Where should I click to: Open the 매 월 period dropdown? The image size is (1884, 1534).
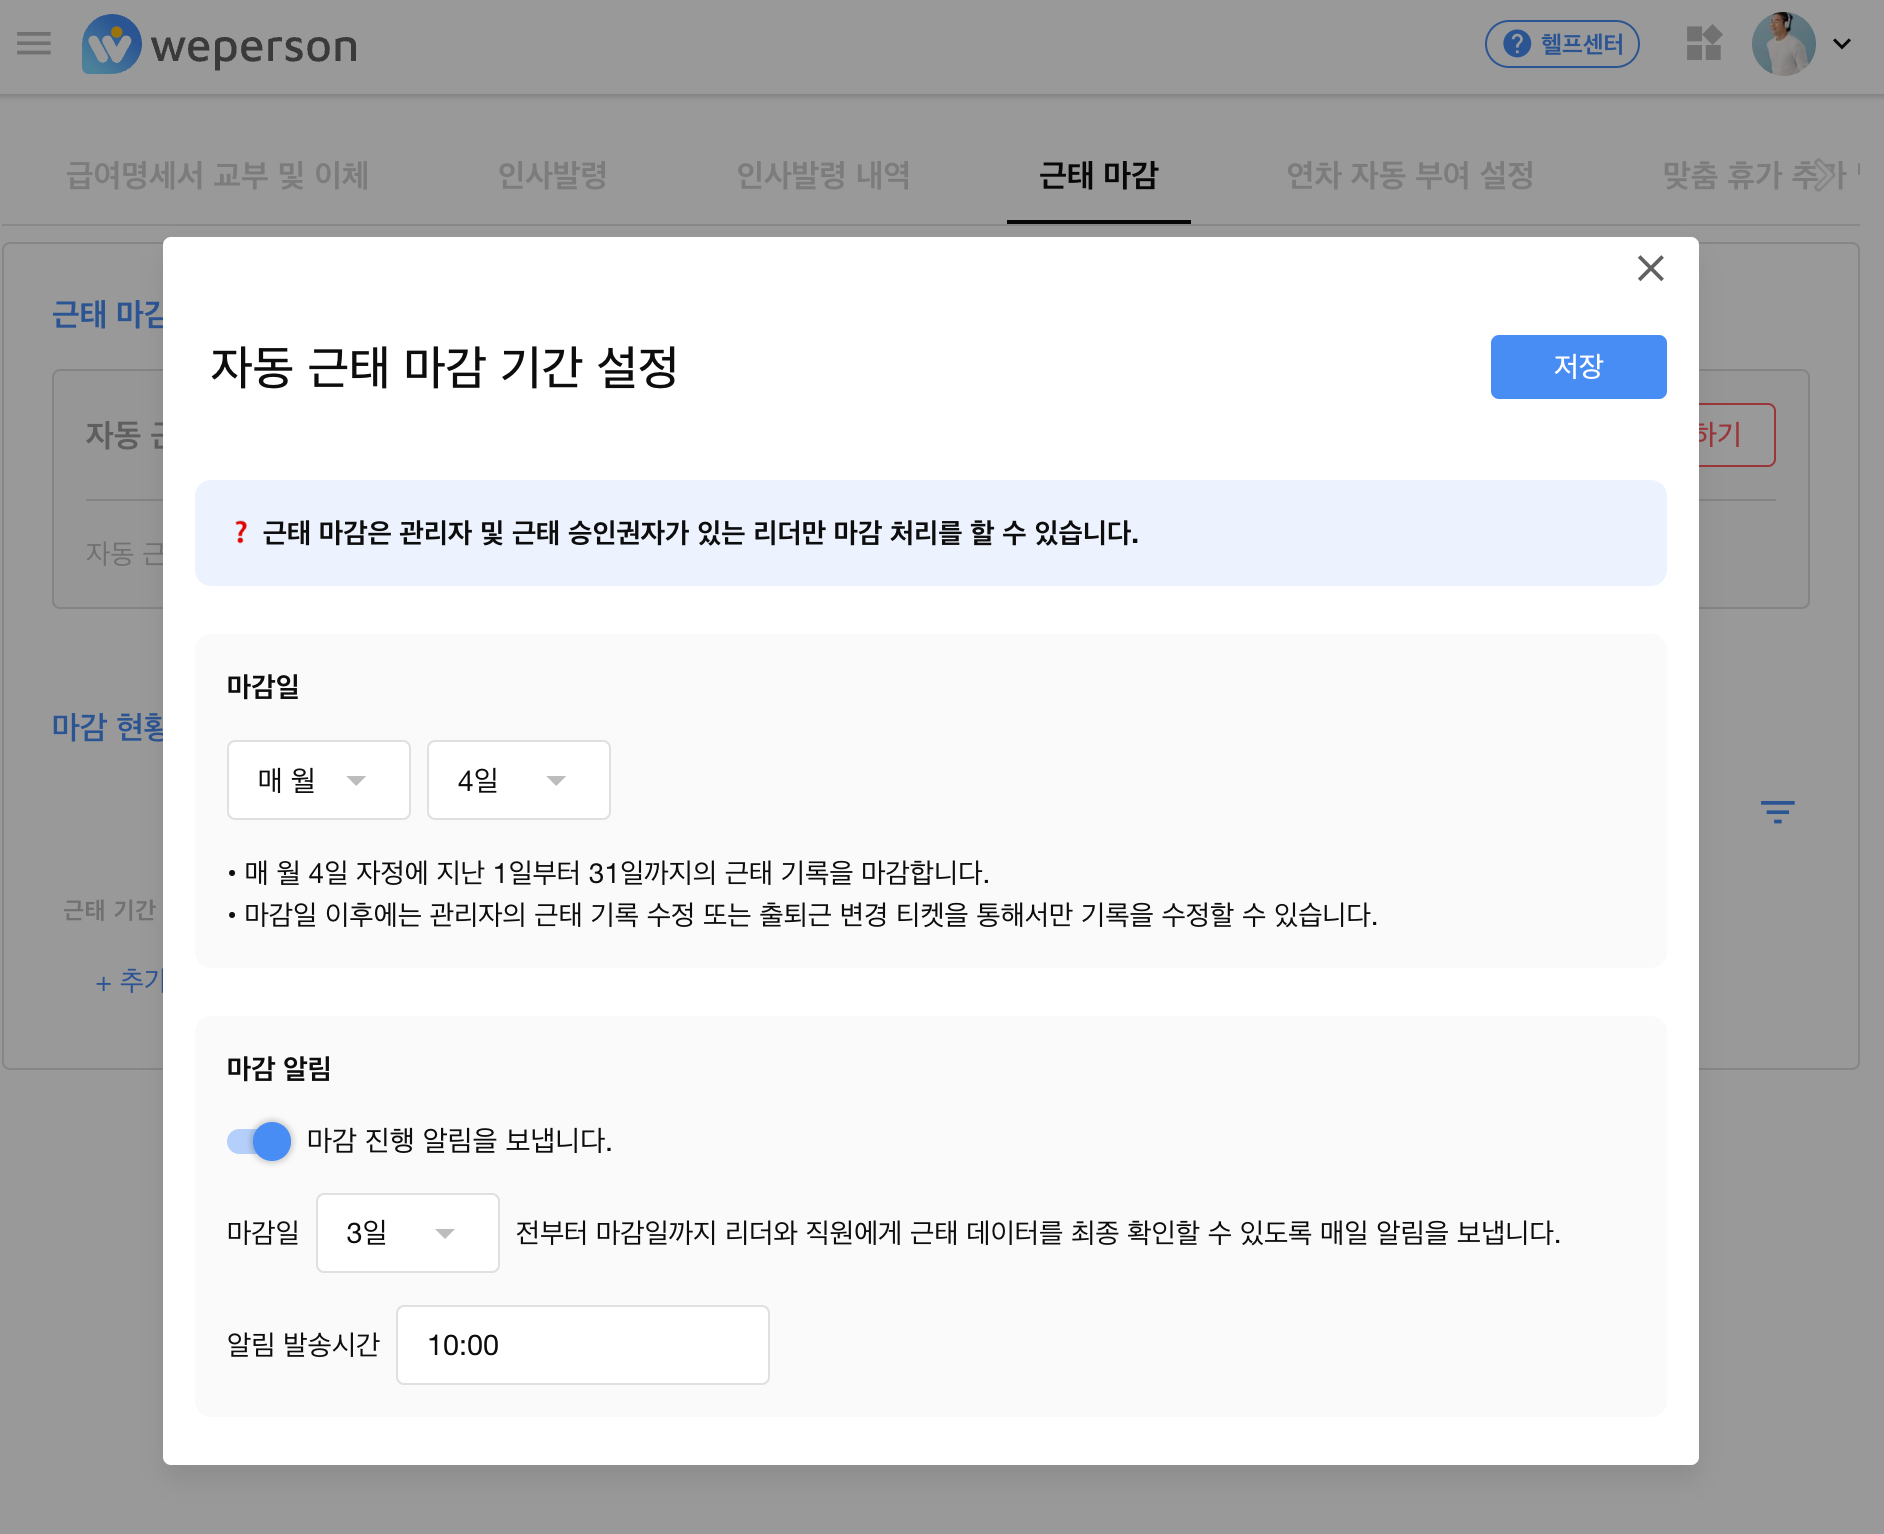click(x=319, y=780)
